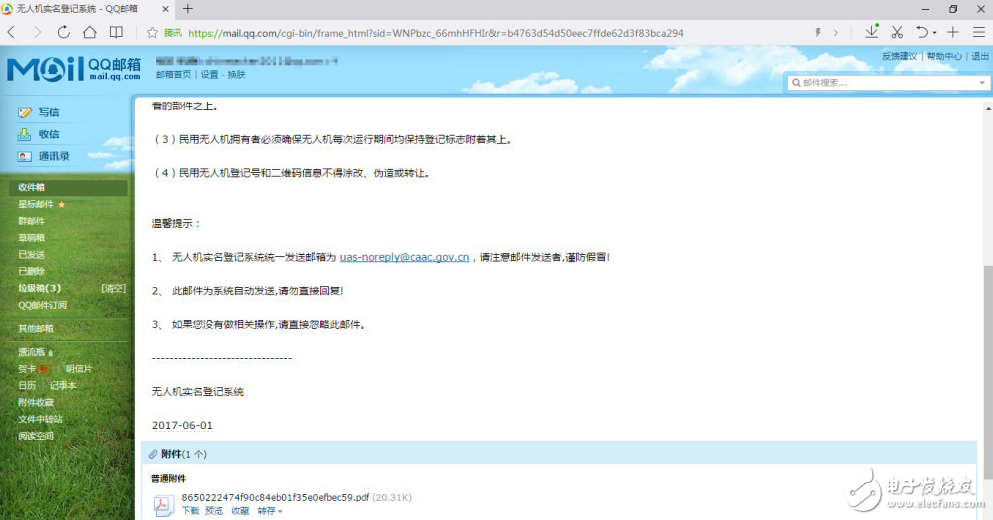
Task: Open the 垃圾箱 trash folder
Action: [39, 288]
